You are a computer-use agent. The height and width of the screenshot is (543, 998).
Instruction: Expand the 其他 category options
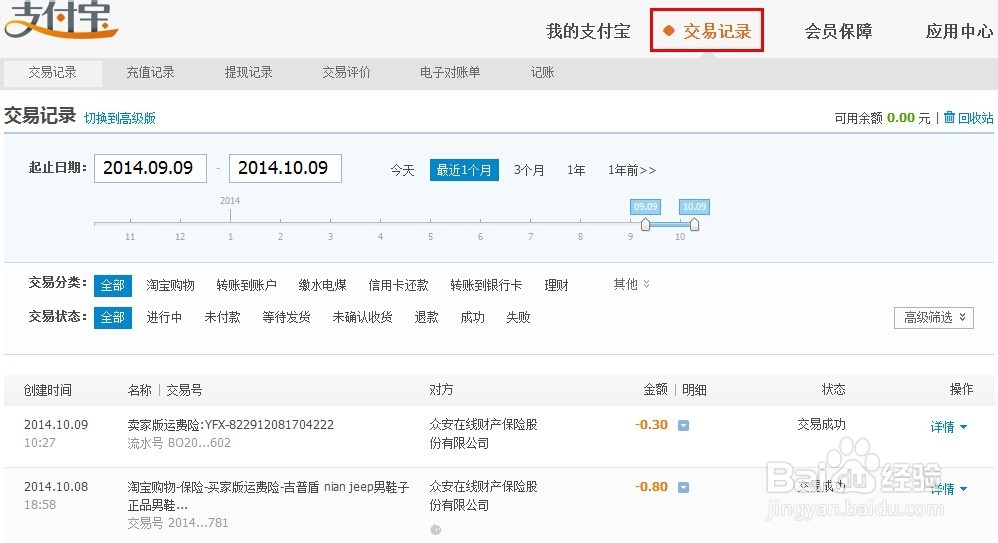[631, 284]
